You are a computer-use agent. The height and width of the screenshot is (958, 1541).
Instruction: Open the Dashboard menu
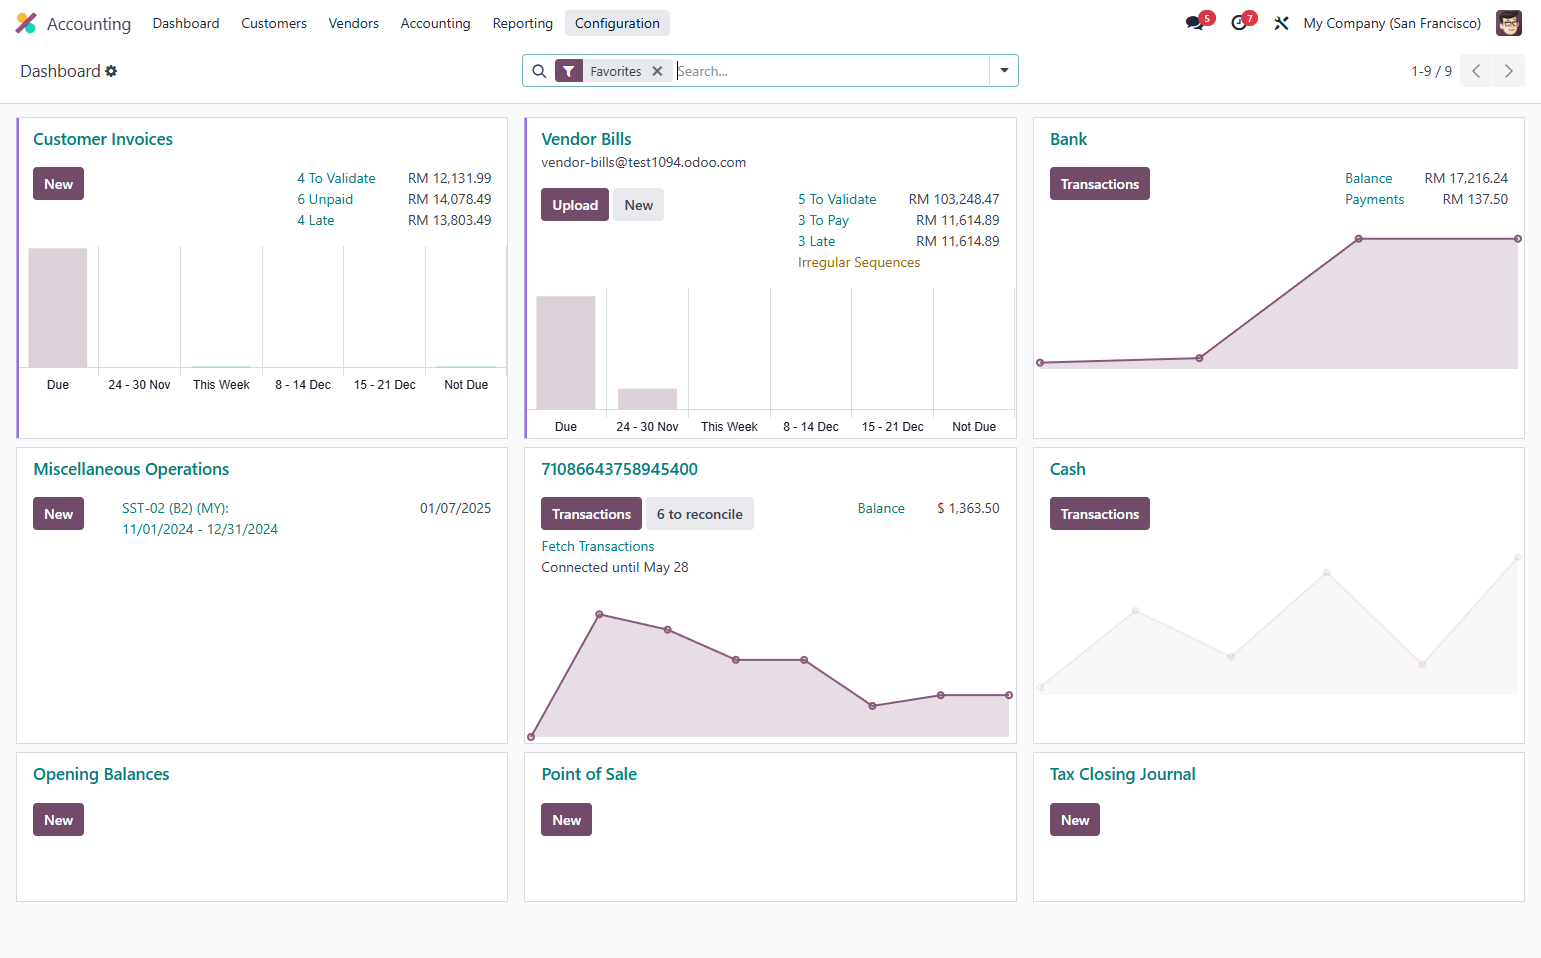[186, 23]
